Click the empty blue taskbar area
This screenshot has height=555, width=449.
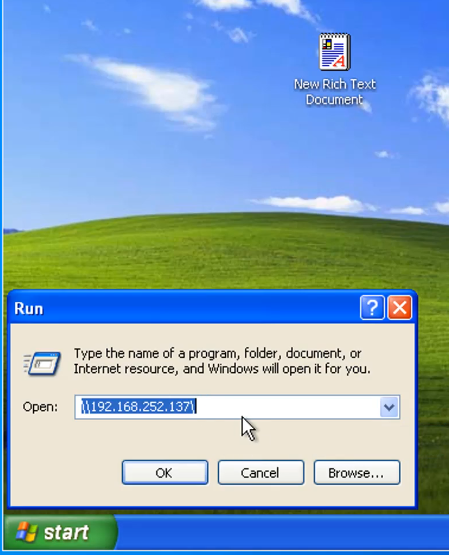click(x=283, y=532)
